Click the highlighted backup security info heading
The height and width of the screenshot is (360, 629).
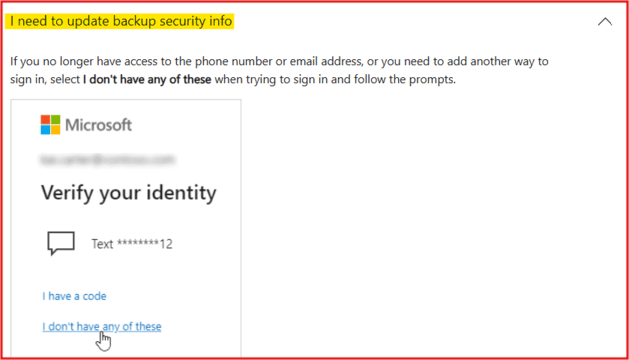pyautogui.click(x=121, y=21)
